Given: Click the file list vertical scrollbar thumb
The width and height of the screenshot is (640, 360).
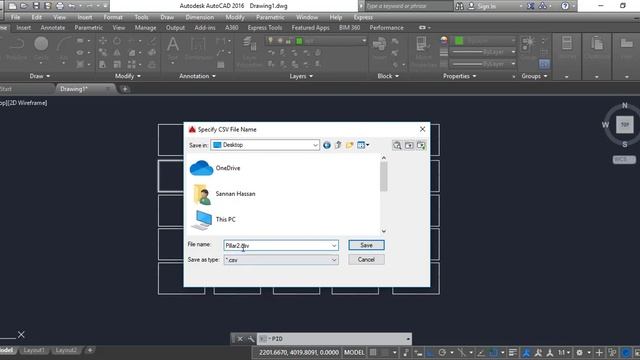Looking at the screenshot, I should point(383,176).
